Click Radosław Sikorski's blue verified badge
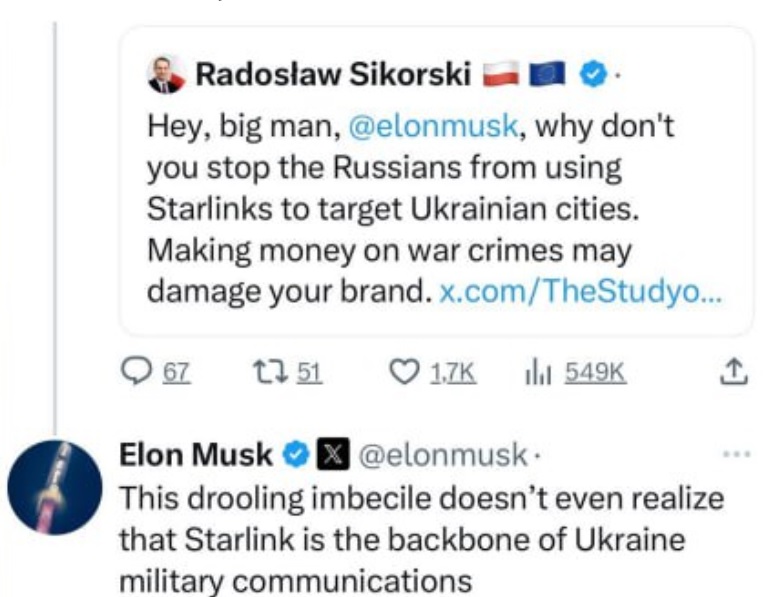 coord(594,74)
